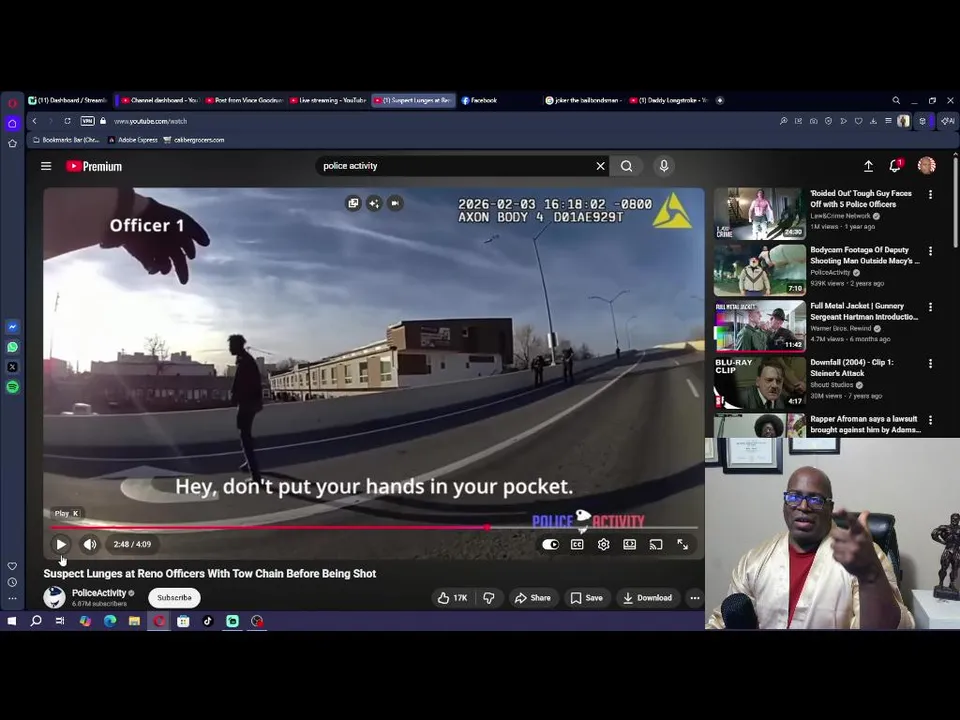Share the video

click(533, 598)
